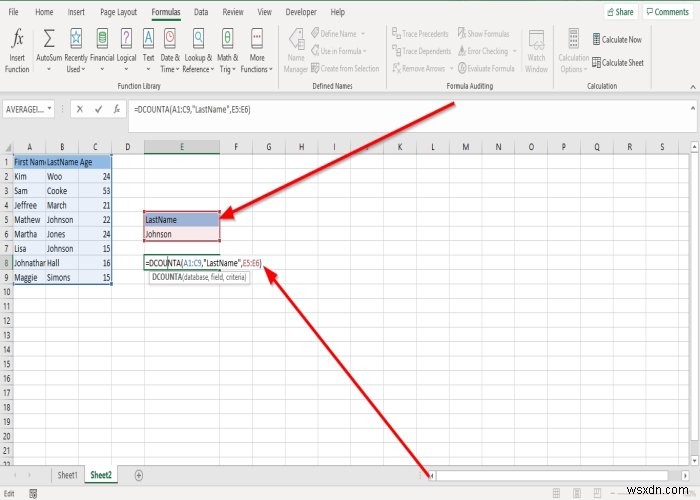Select the Sheet2 tab
Screen dimensions: 700x500
[101, 475]
